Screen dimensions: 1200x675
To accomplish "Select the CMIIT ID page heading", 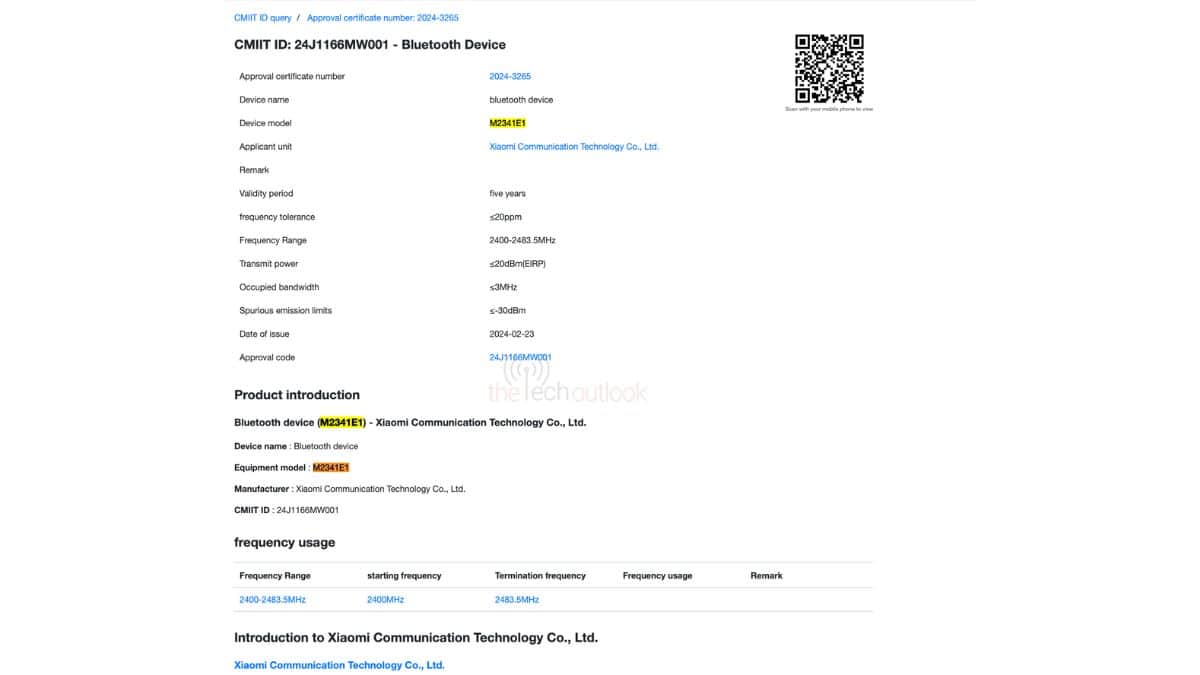I will tap(370, 44).
